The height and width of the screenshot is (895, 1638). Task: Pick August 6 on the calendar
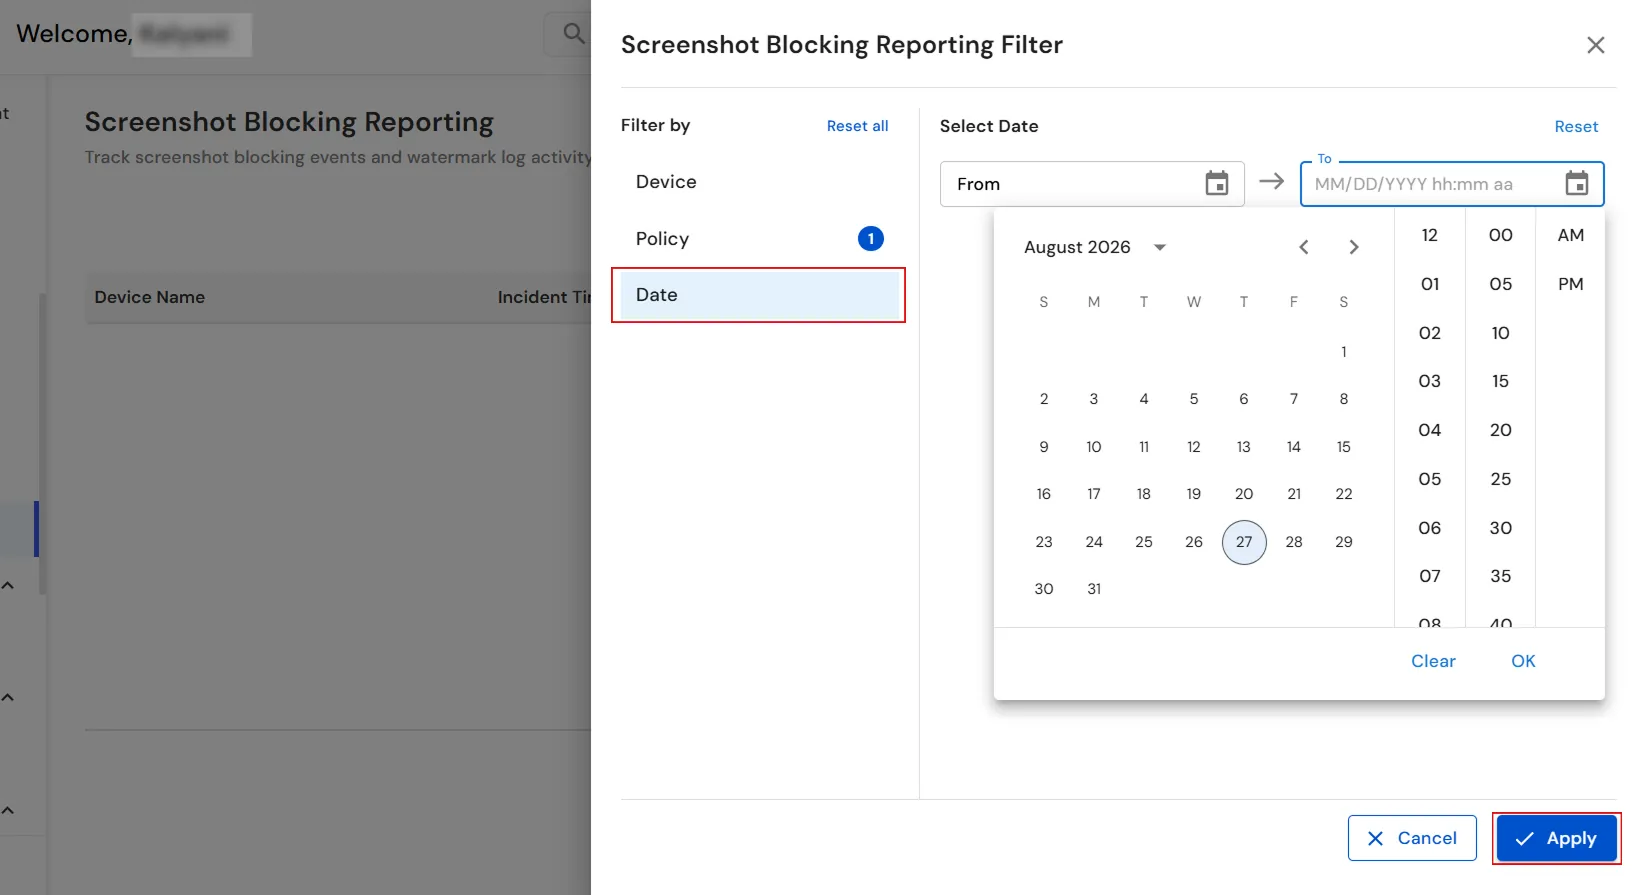[x=1244, y=399]
